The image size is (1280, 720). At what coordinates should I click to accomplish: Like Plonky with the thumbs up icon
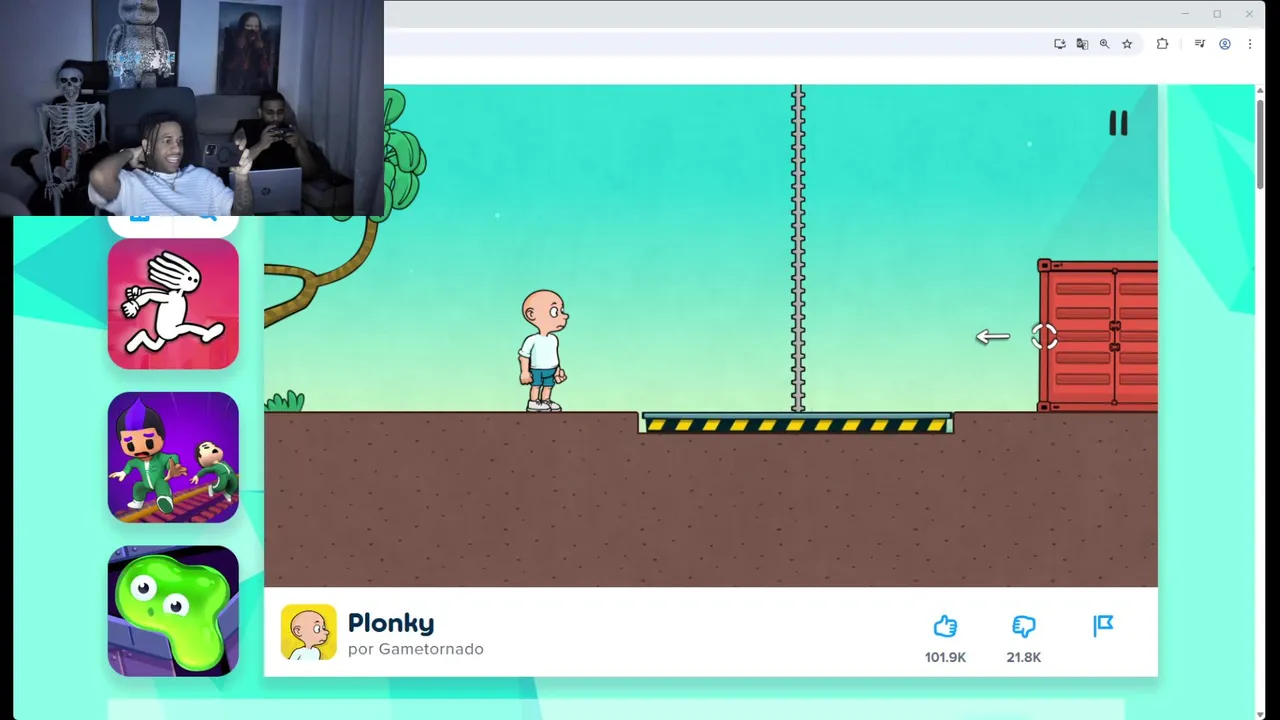(x=945, y=627)
